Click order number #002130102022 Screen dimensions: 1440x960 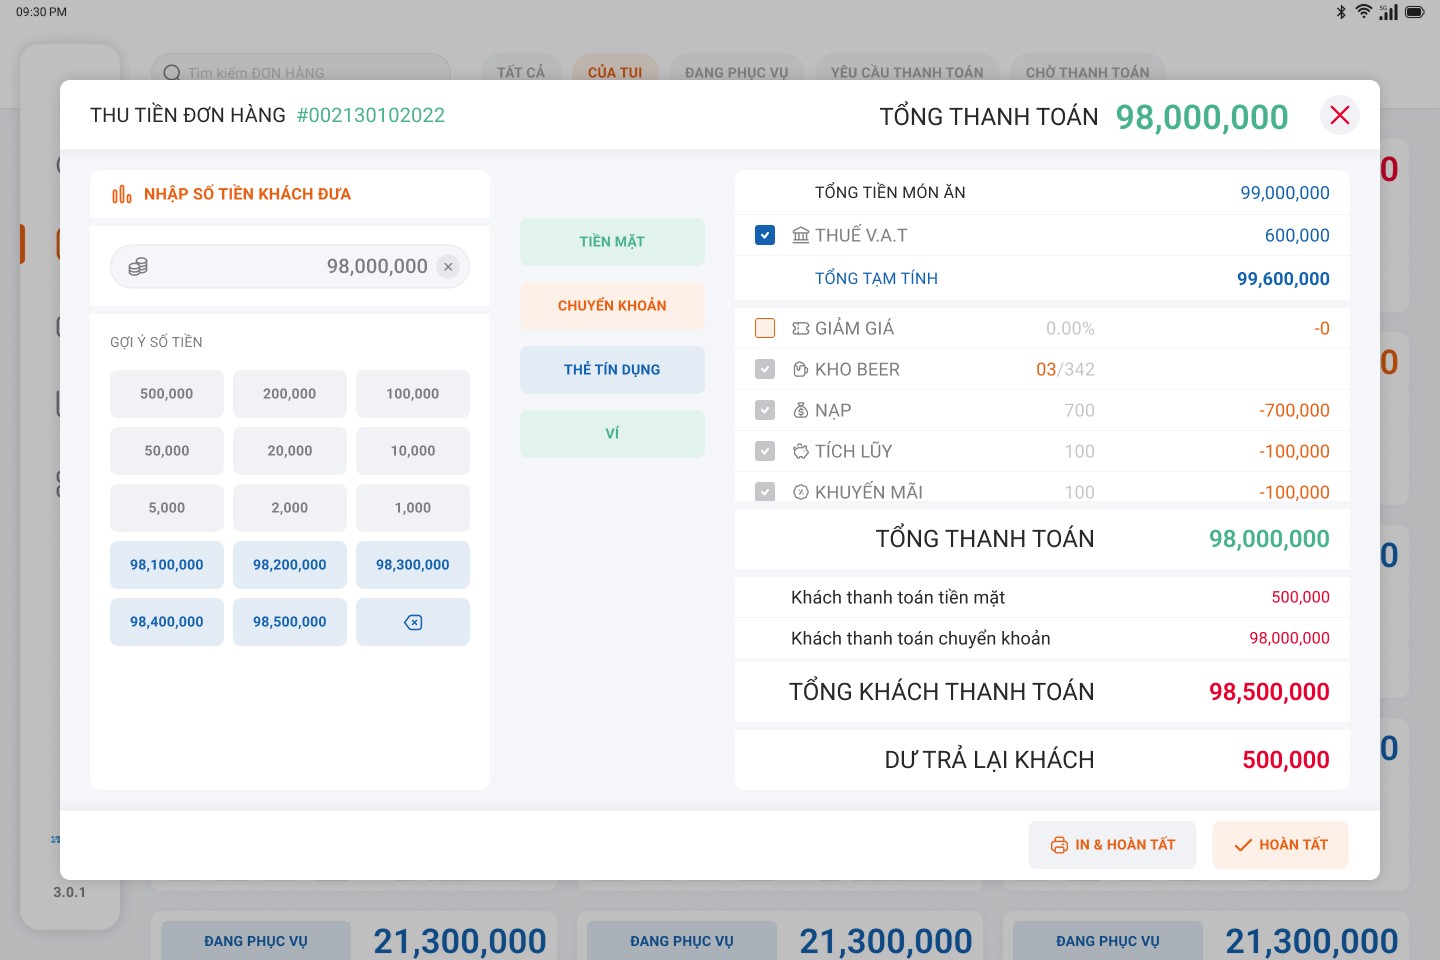[371, 115]
